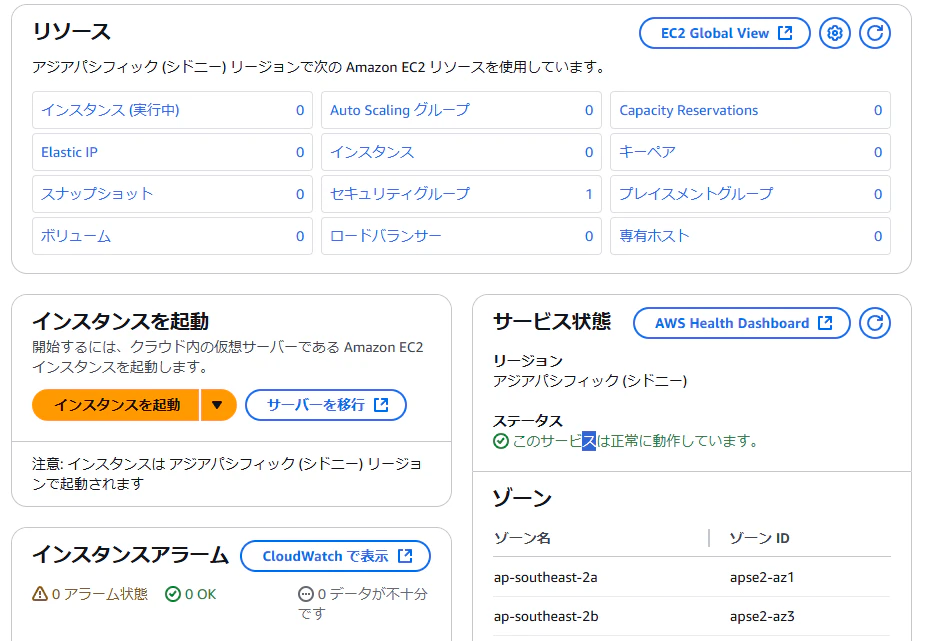The width and height of the screenshot is (931, 641).
Task: Click the insufficient data ellipsis icon
Action: [306, 594]
